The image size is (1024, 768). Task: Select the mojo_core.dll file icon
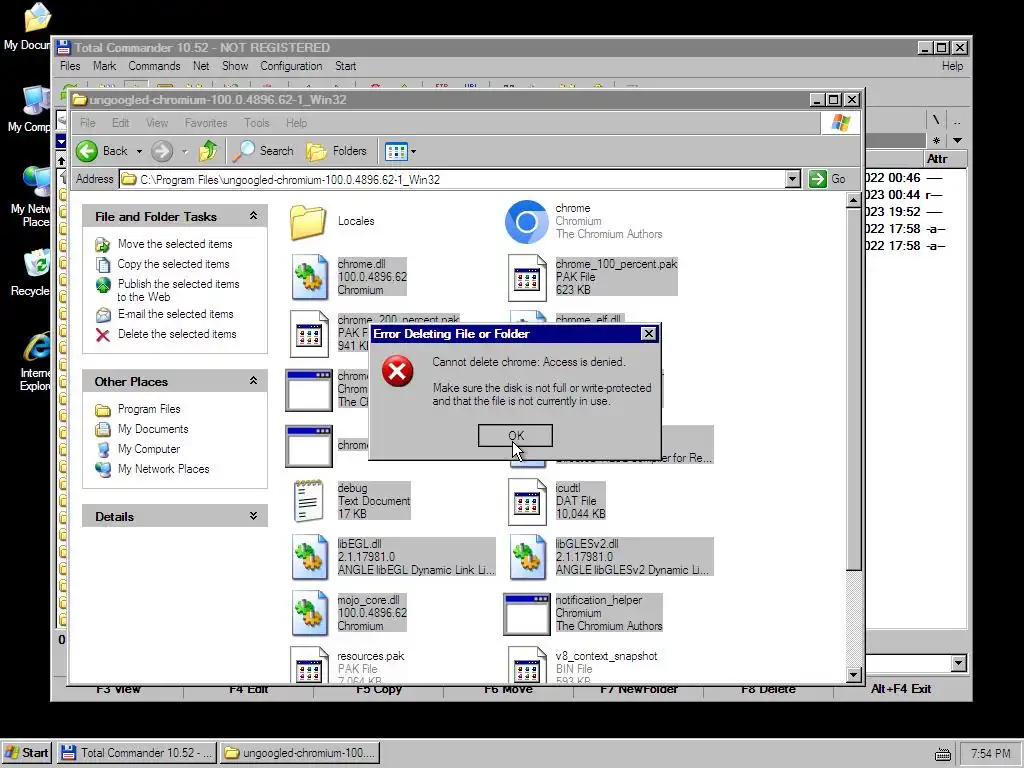309,613
